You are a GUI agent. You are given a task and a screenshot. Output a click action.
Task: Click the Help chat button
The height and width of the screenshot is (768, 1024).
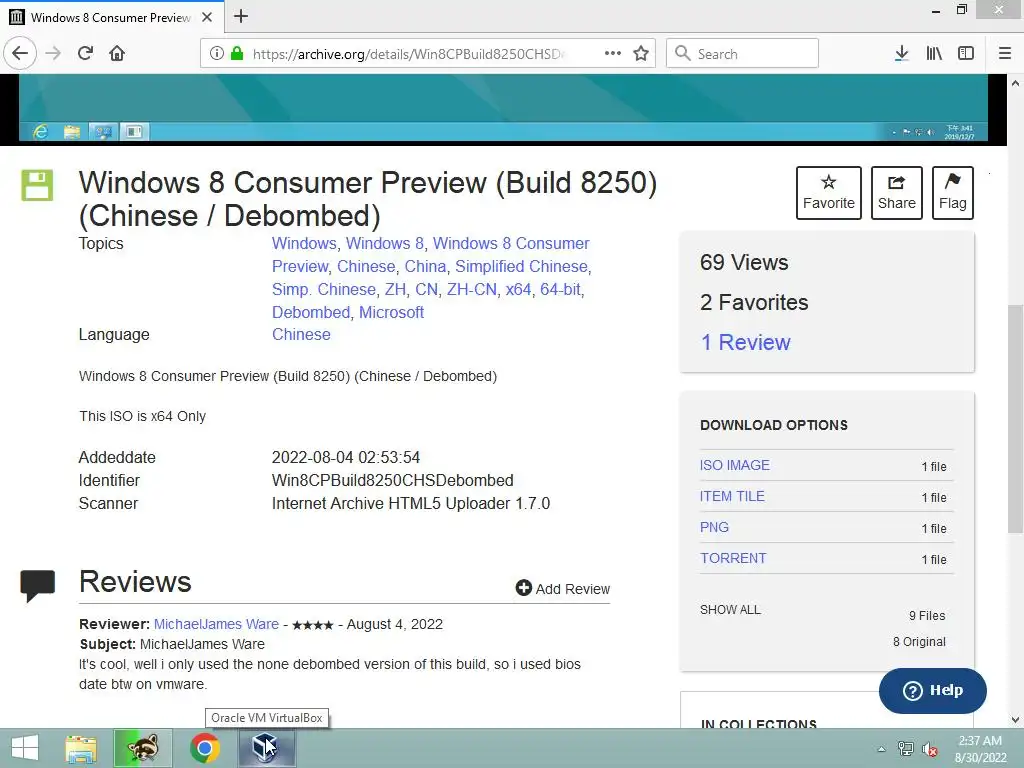pyautogui.click(x=933, y=690)
